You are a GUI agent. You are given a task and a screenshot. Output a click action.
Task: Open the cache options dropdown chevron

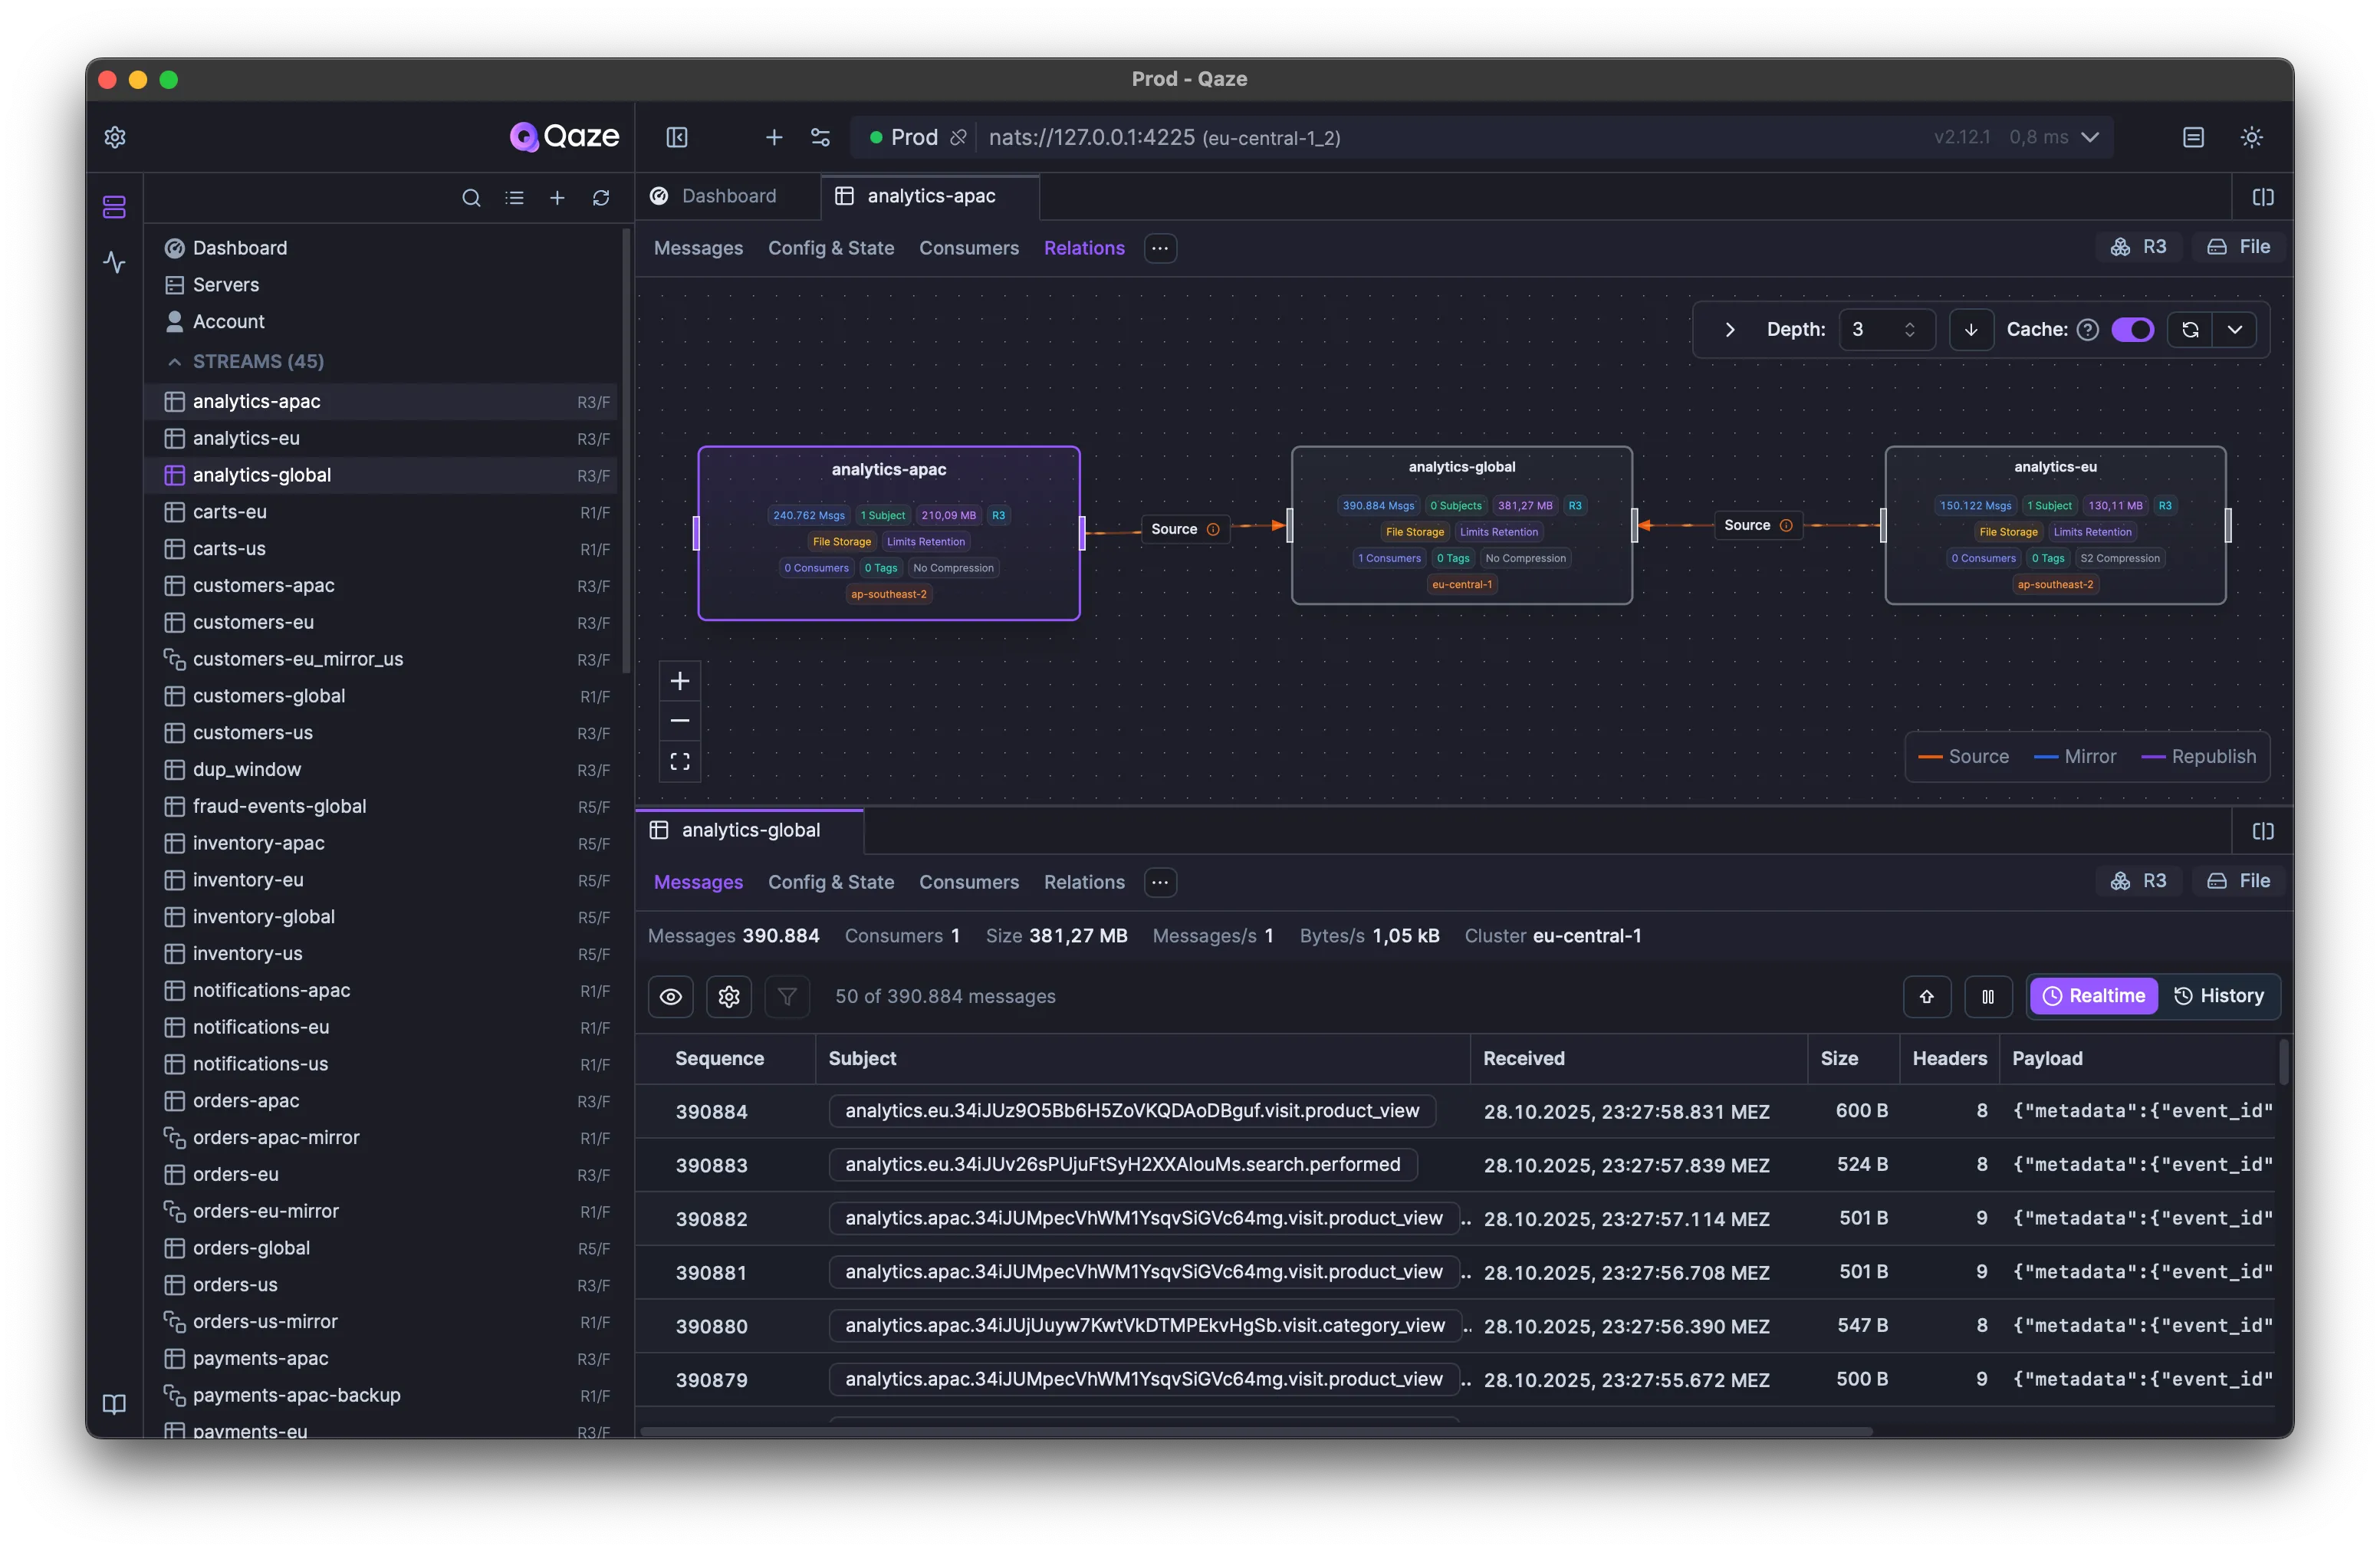[2236, 329]
